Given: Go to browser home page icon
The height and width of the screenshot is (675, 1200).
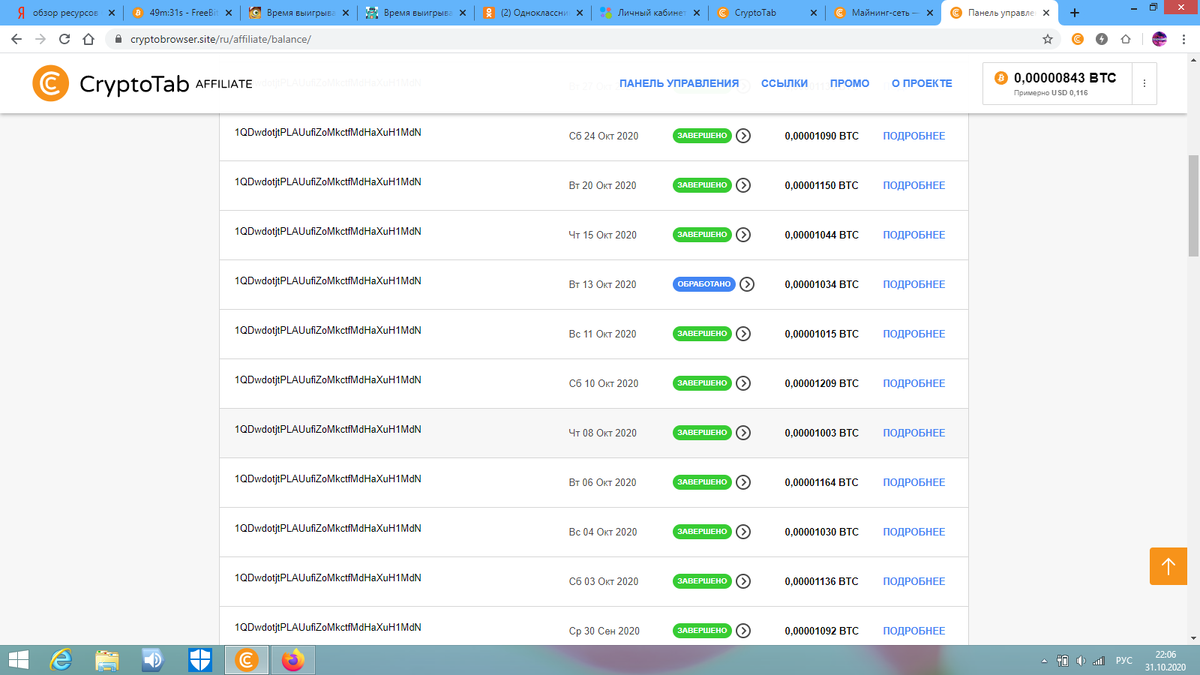Looking at the screenshot, I should tap(88, 39).
